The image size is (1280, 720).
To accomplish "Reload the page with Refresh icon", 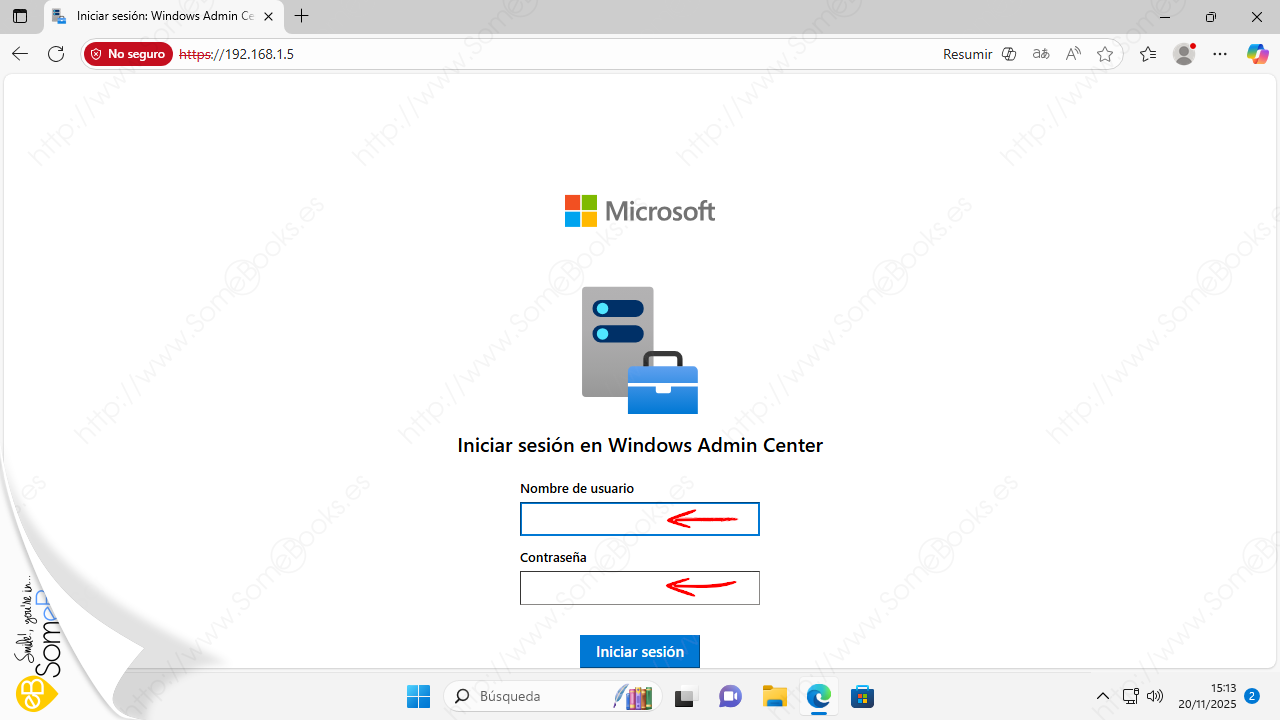I will [56, 54].
